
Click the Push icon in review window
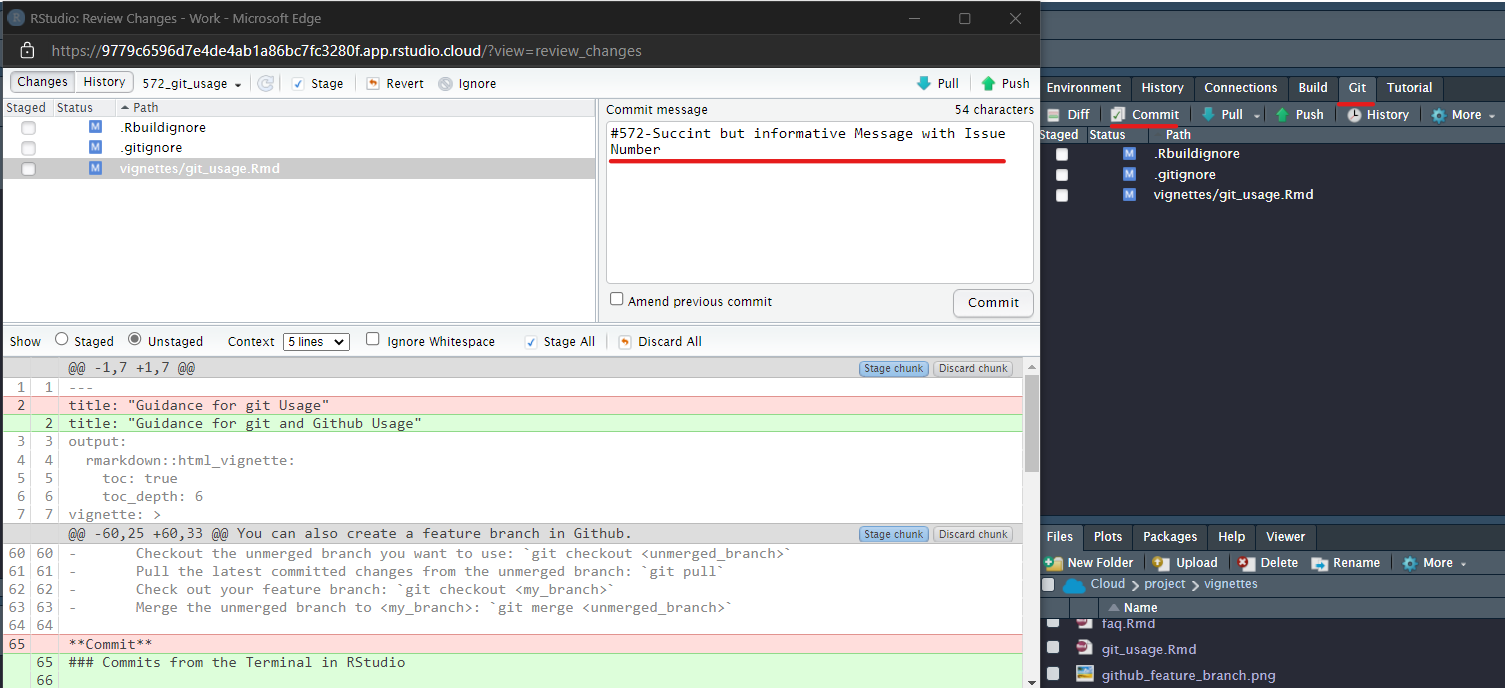point(988,84)
